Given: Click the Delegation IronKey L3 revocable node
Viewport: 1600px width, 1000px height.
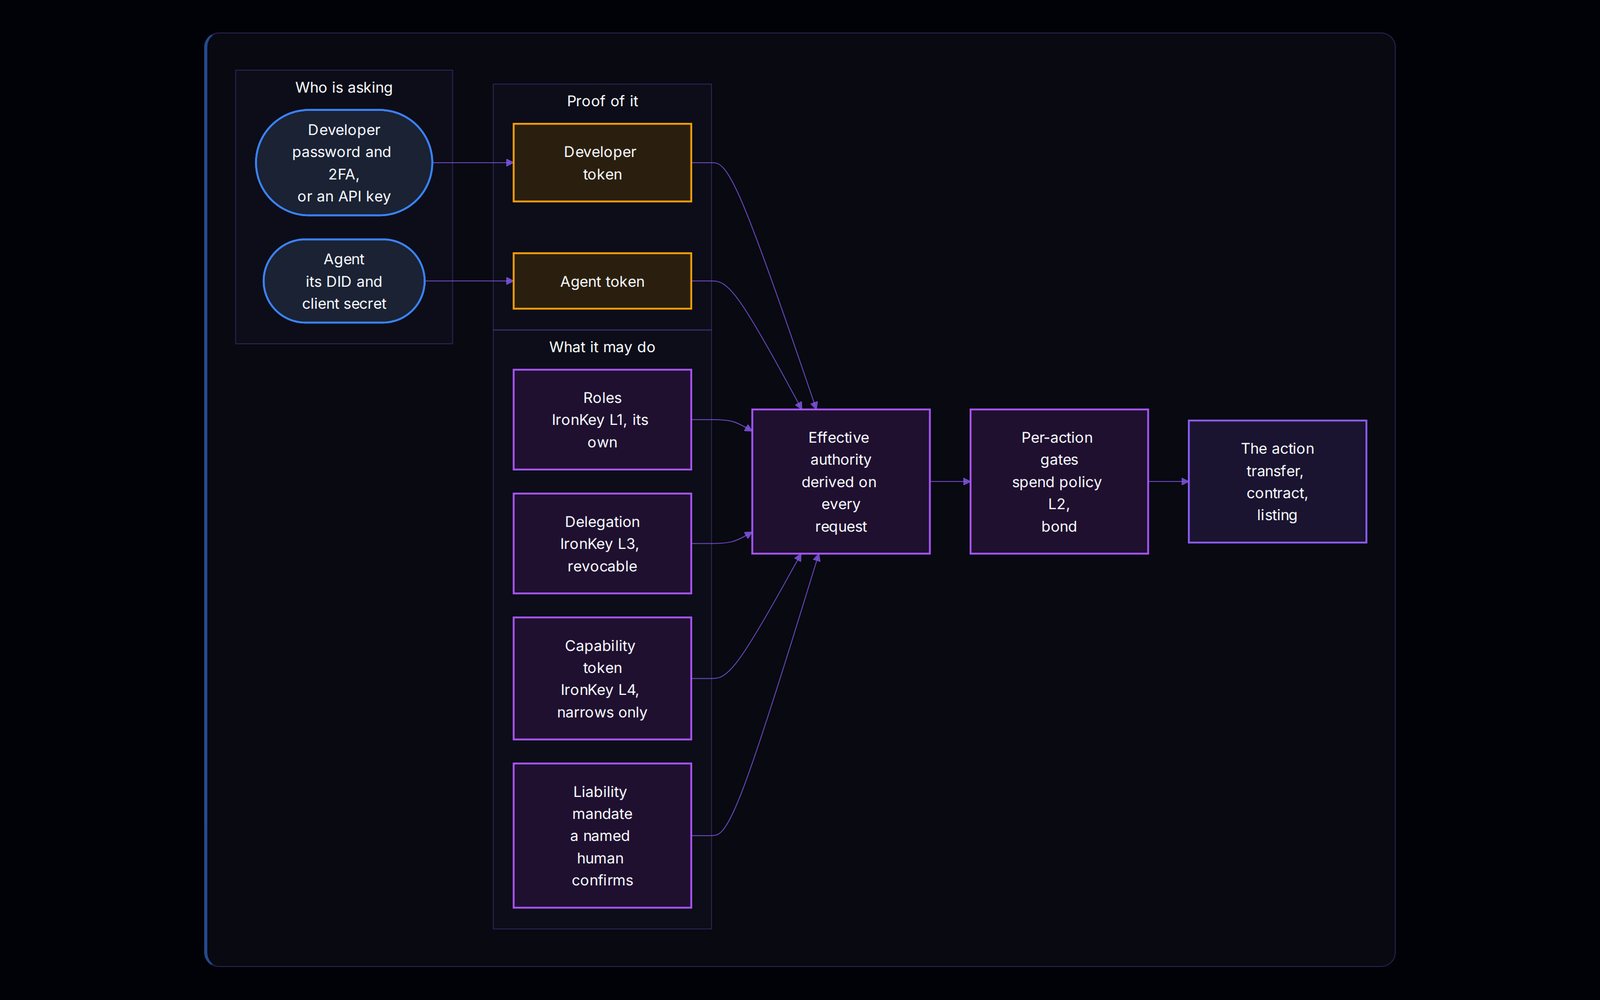Looking at the screenshot, I should point(602,544).
